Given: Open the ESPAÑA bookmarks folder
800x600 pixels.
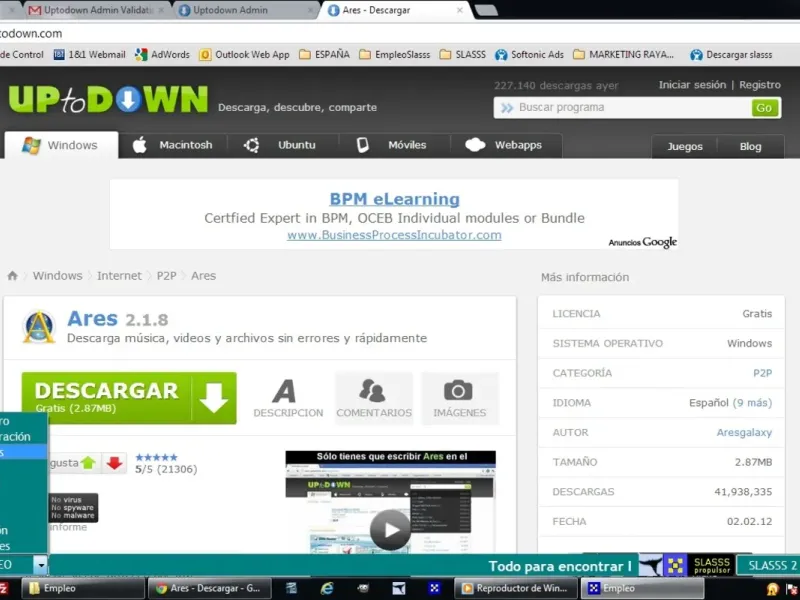Looking at the screenshot, I should point(324,55).
